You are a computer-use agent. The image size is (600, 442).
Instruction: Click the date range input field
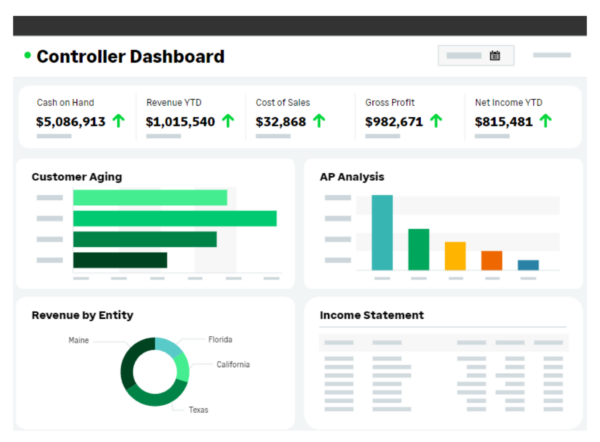pyautogui.click(x=476, y=55)
